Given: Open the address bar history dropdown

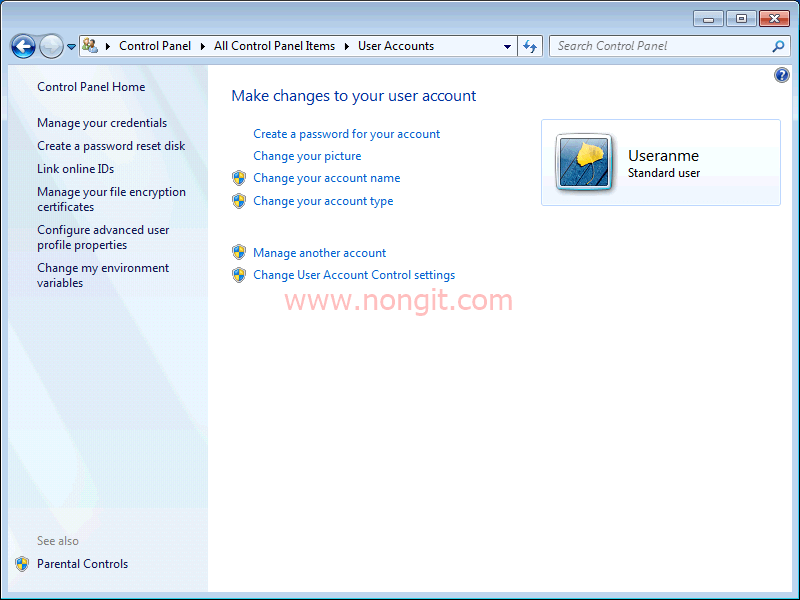Looking at the screenshot, I should (x=507, y=46).
